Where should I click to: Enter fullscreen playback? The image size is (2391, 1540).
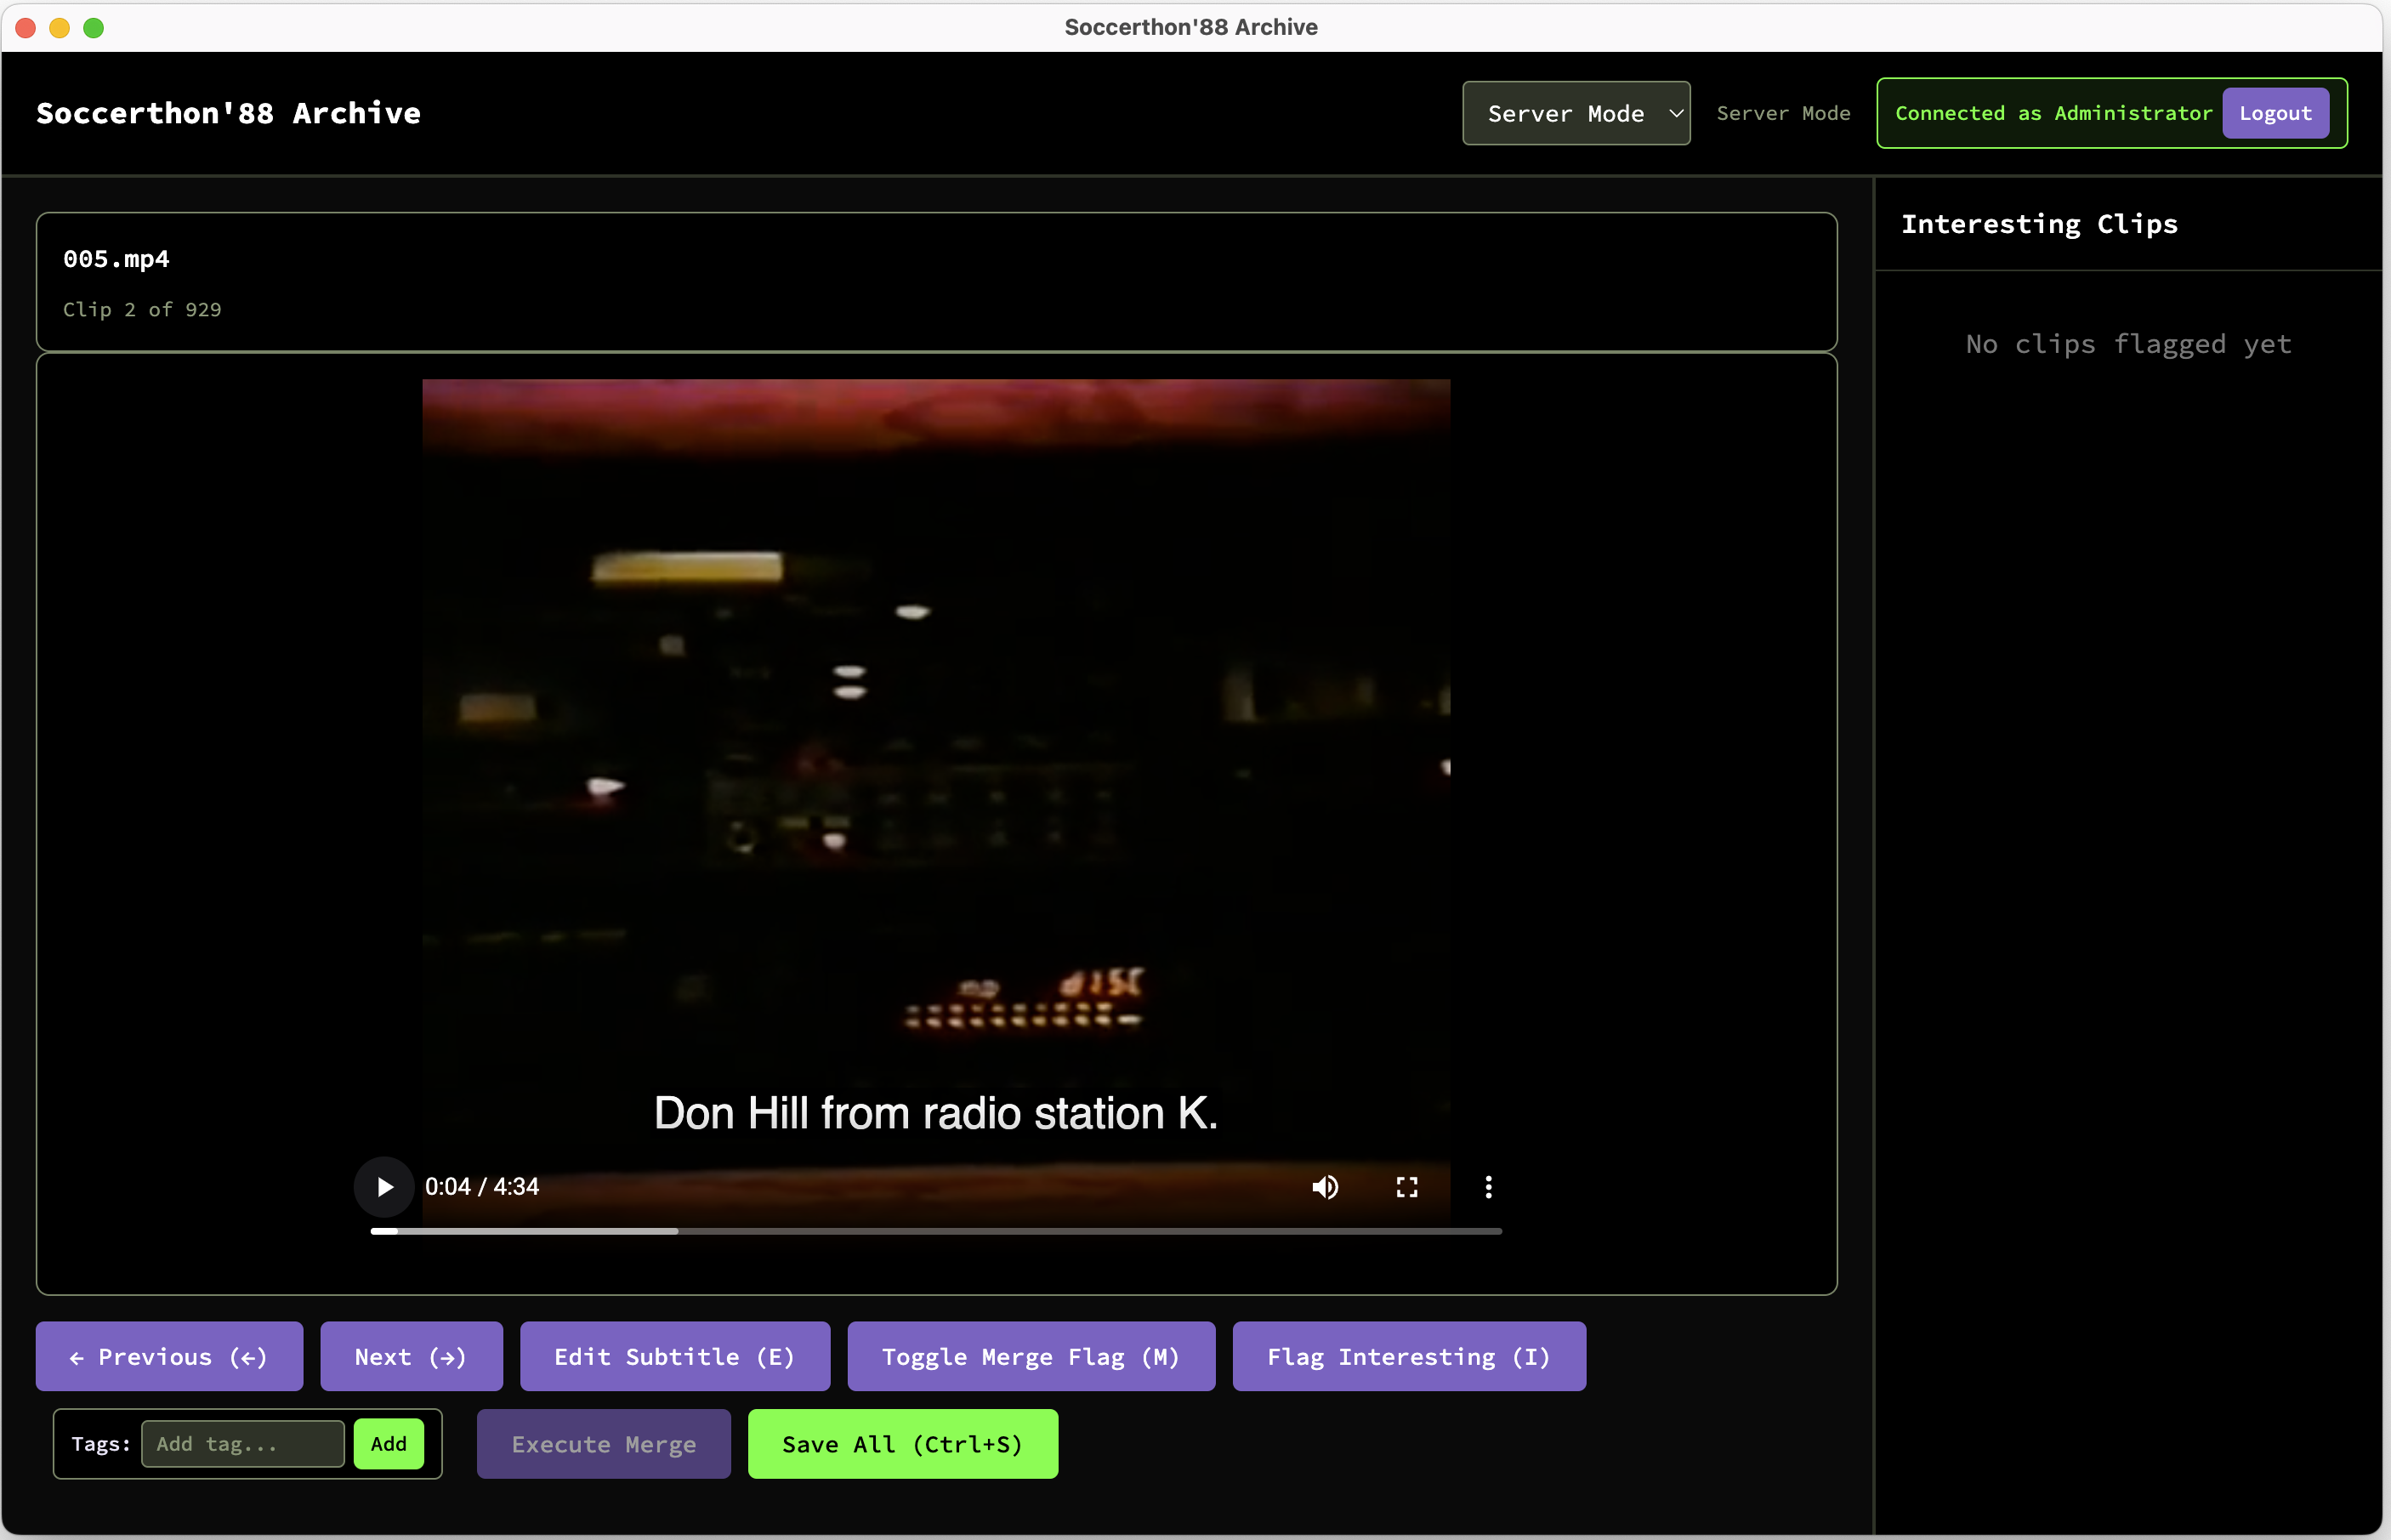(1406, 1187)
